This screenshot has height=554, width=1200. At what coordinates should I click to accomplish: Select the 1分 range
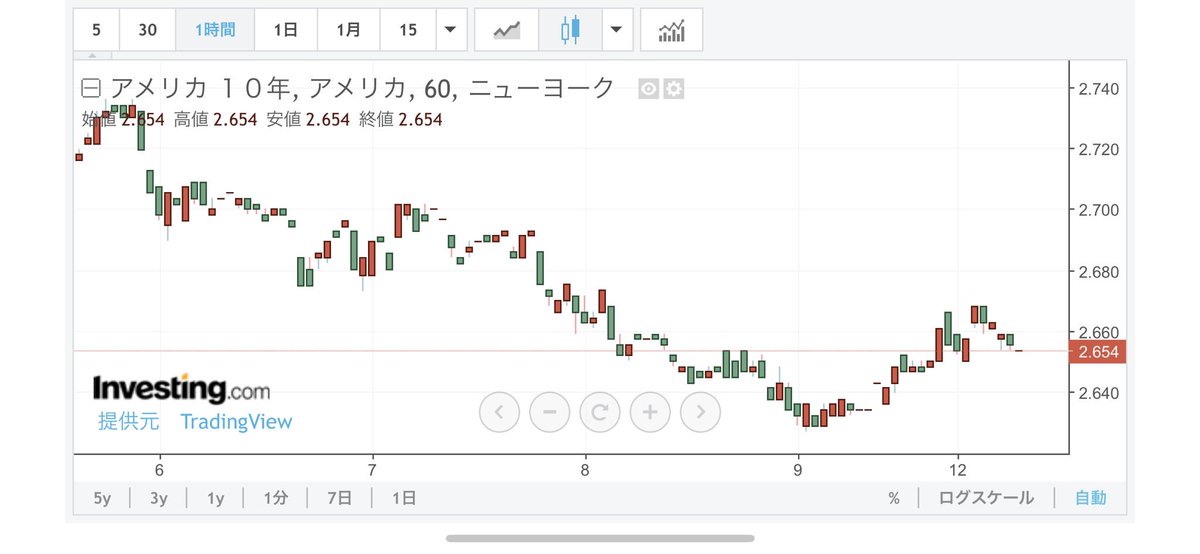[277, 498]
